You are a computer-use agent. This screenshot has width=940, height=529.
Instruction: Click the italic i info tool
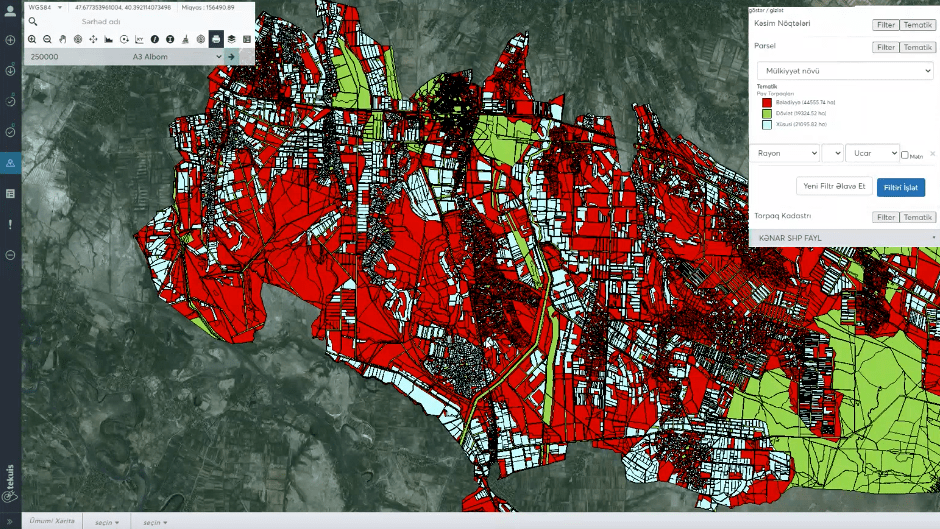tap(155, 39)
